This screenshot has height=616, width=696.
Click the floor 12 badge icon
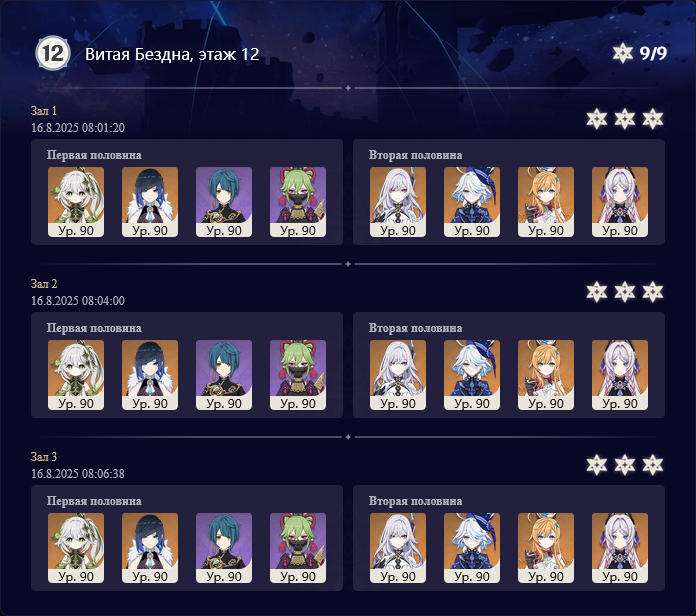tap(53, 53)
